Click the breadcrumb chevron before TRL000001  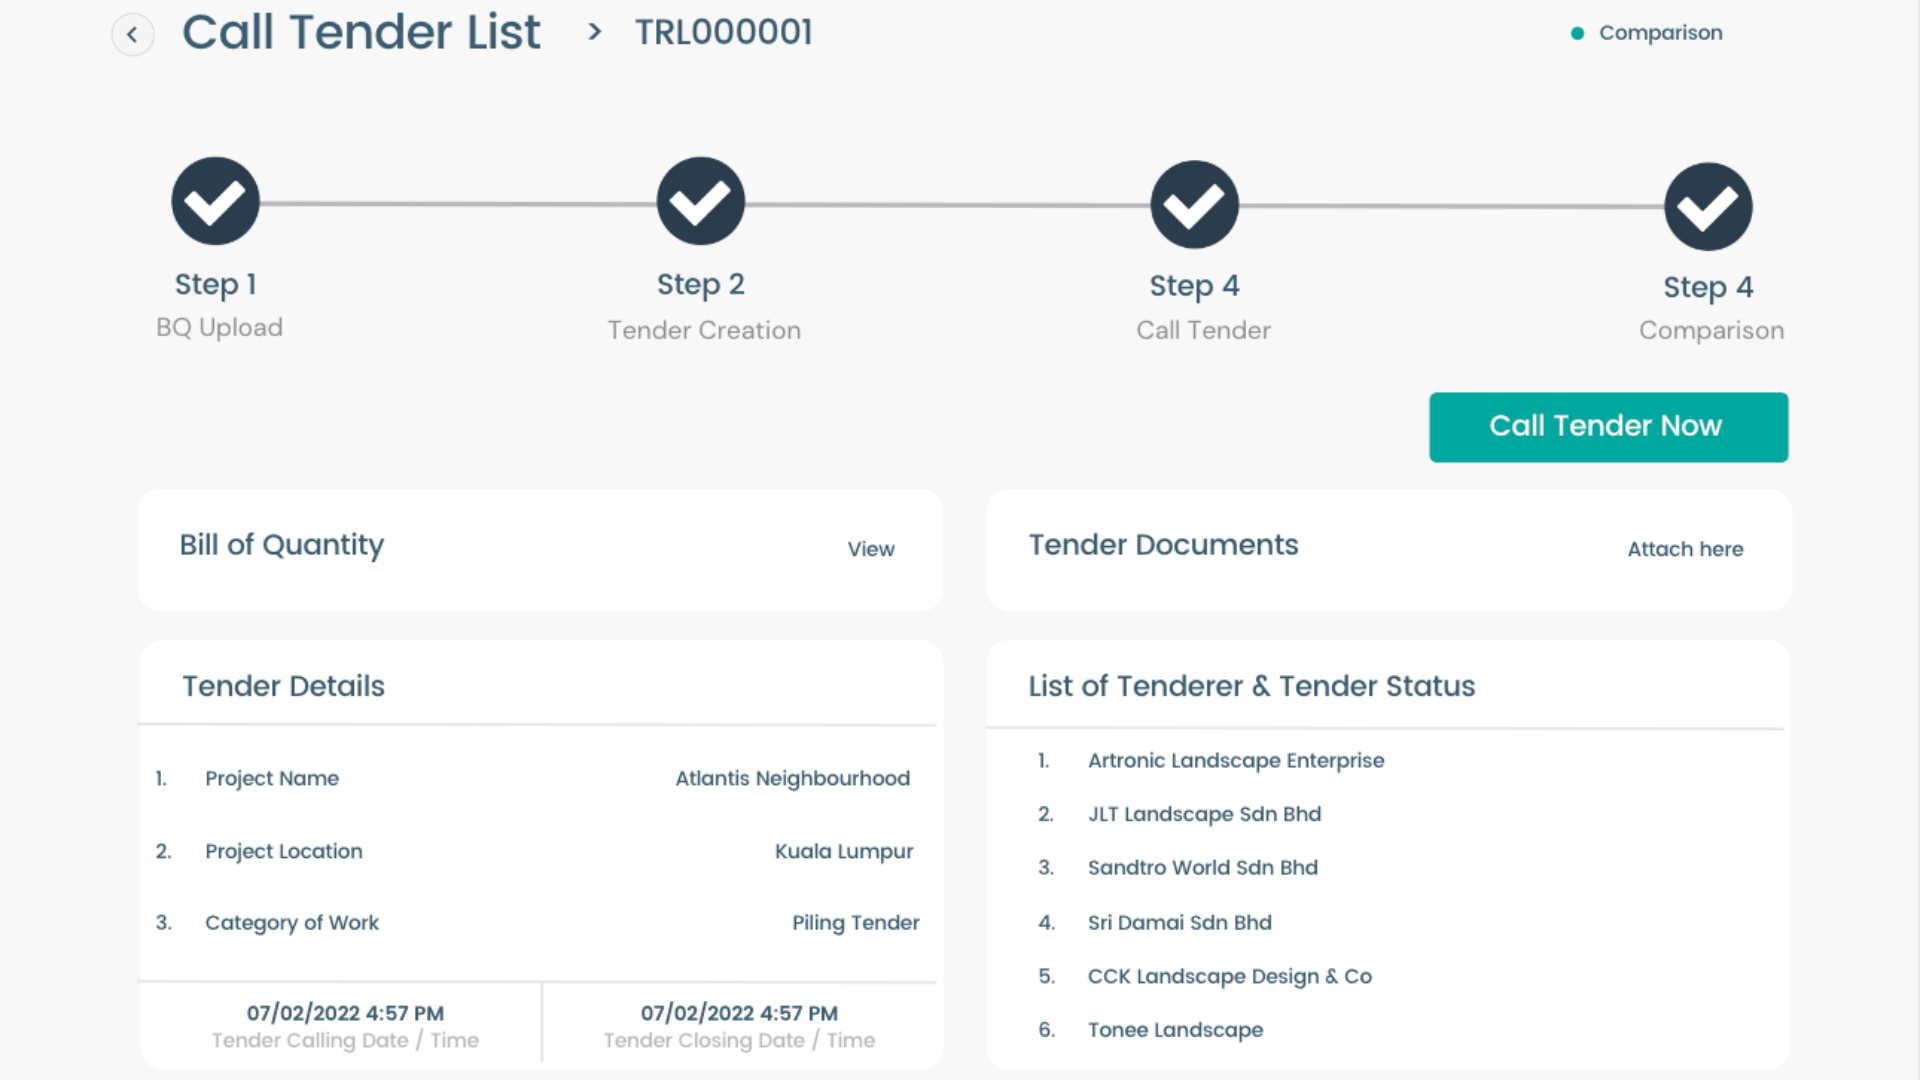click(x=595, y=32)
